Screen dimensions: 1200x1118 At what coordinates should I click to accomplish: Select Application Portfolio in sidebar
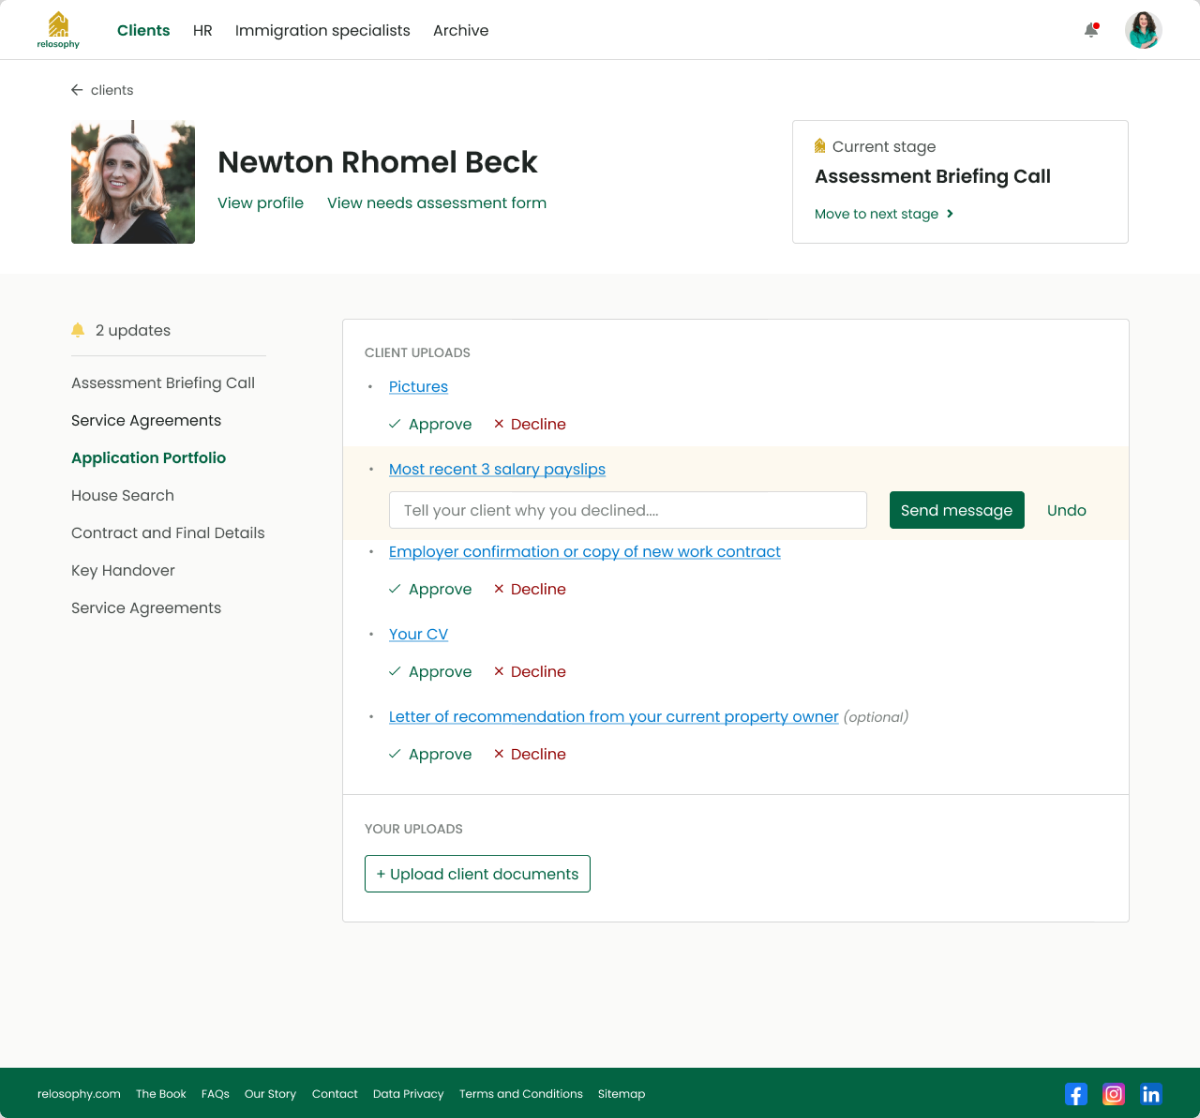(x=148, y=458)
